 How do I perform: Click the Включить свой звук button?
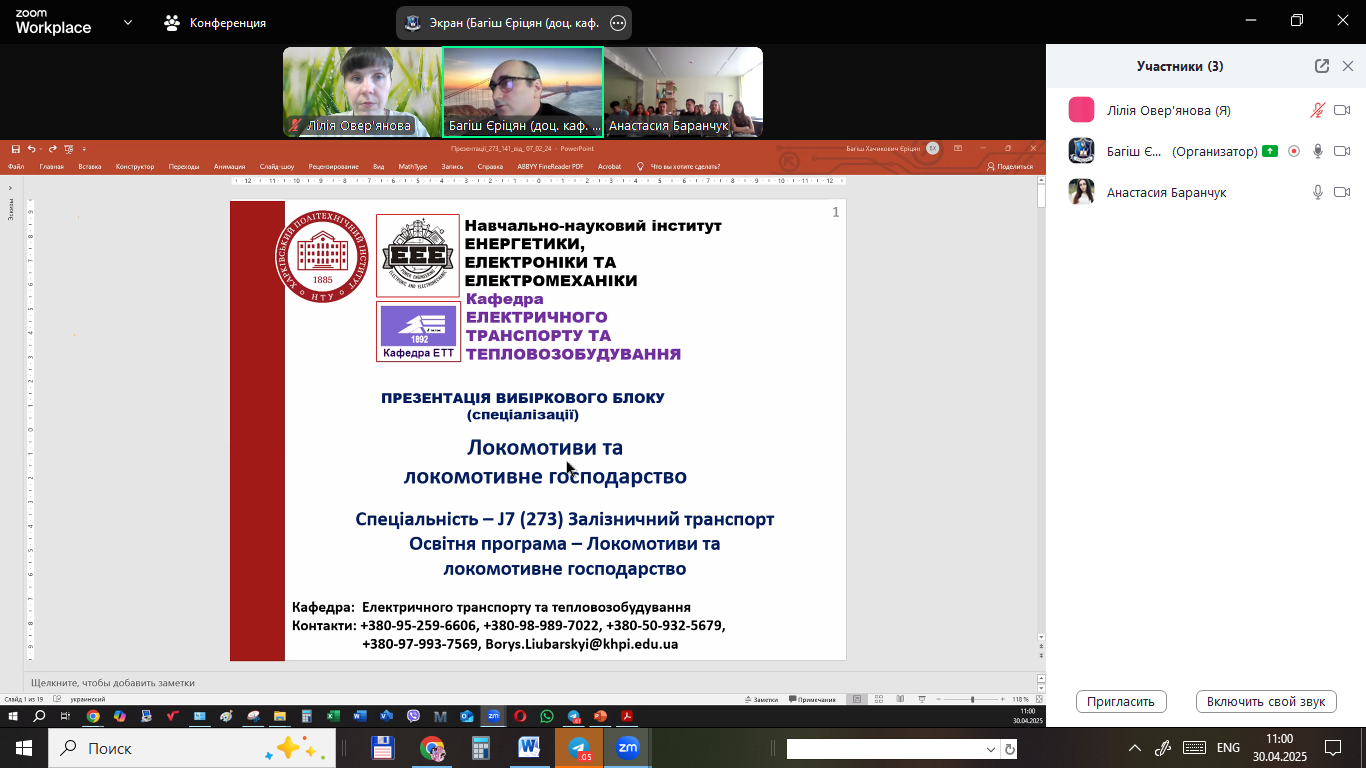pyautogui.click(x=1266, y=701)
